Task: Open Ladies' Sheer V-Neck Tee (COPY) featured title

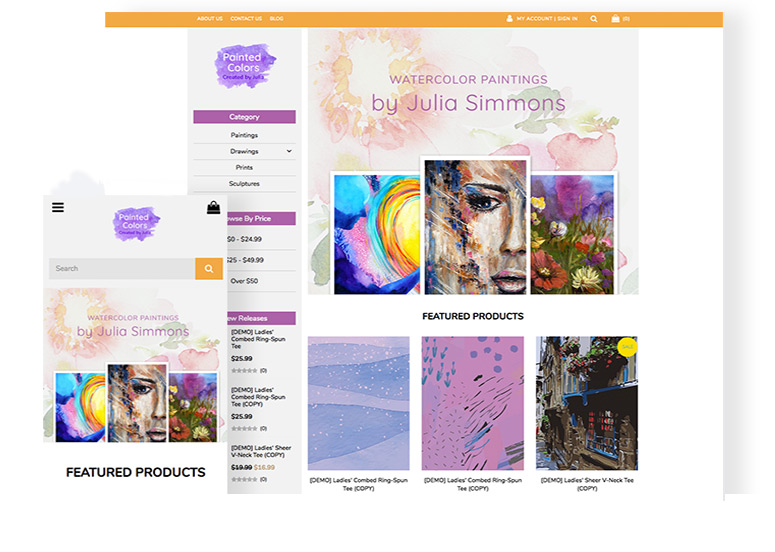Action: [587, 484]
